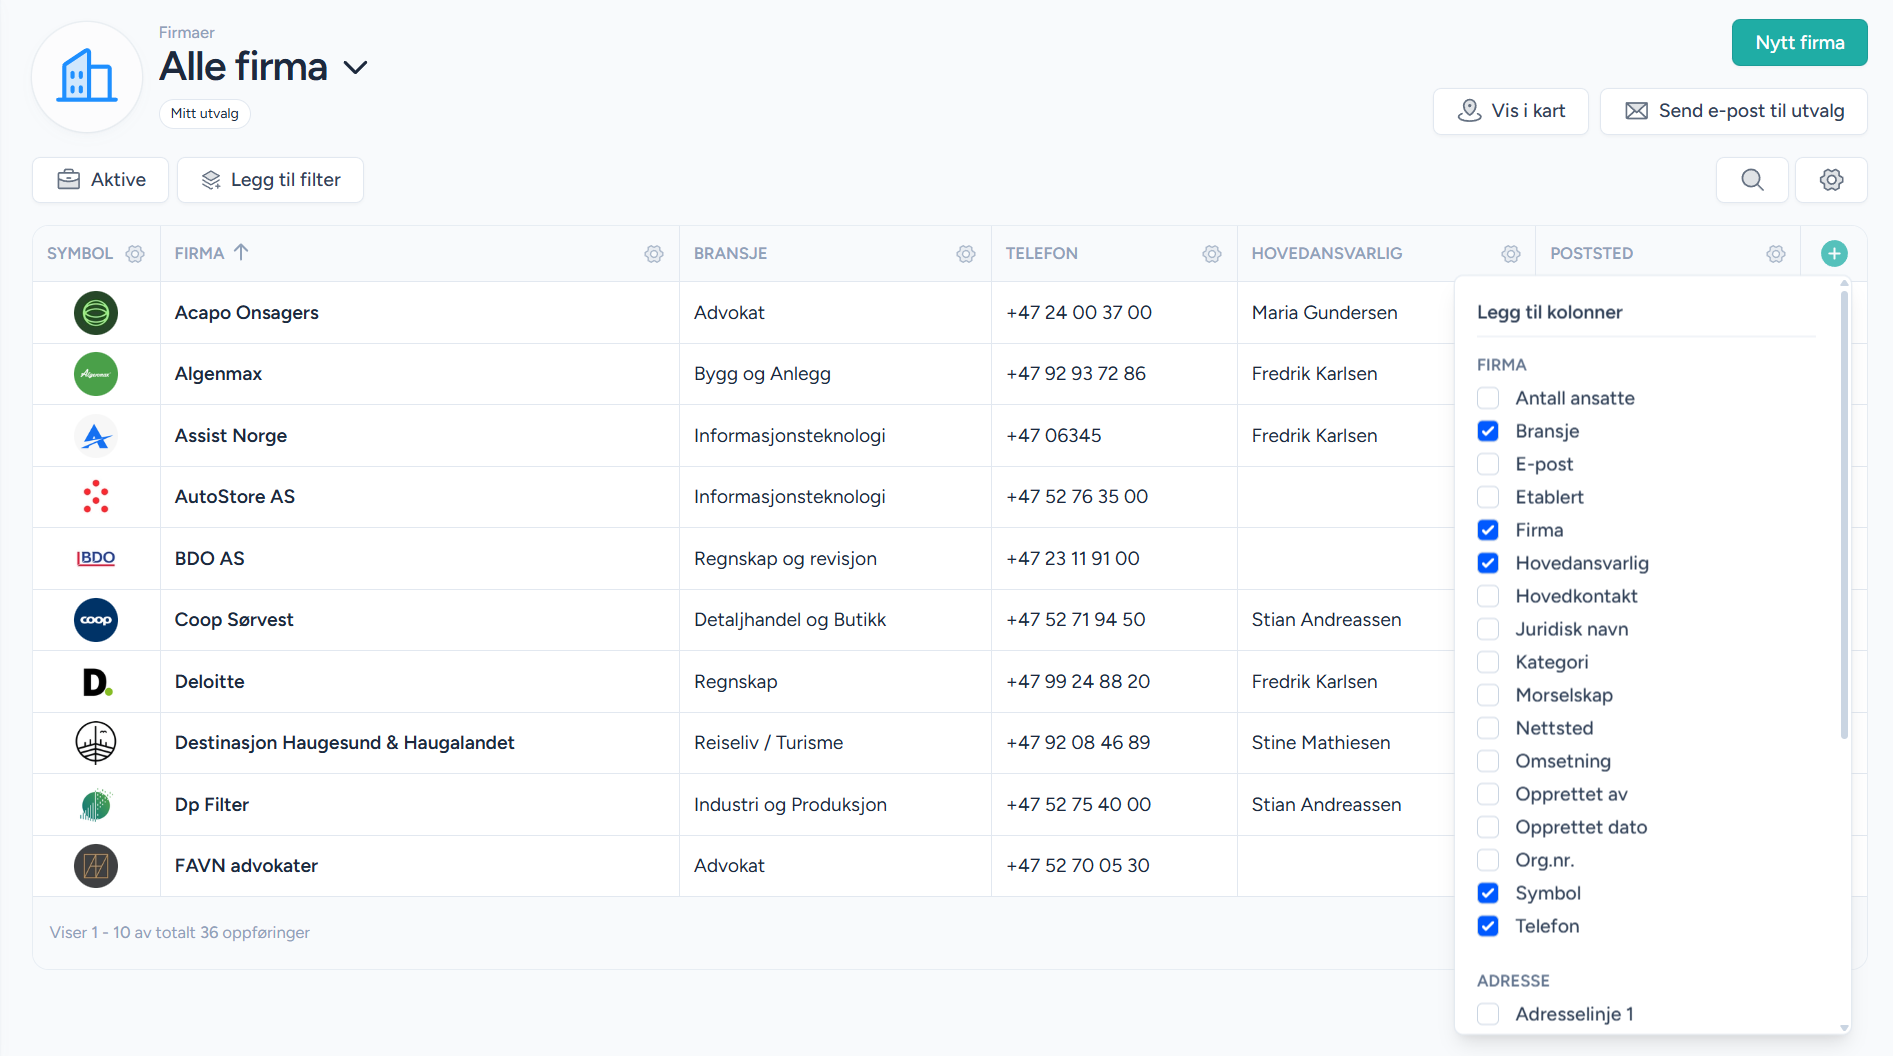Screen dimensions: 1893x1056
Task: Open table settings gear icon
Action: pos(1831,180)
